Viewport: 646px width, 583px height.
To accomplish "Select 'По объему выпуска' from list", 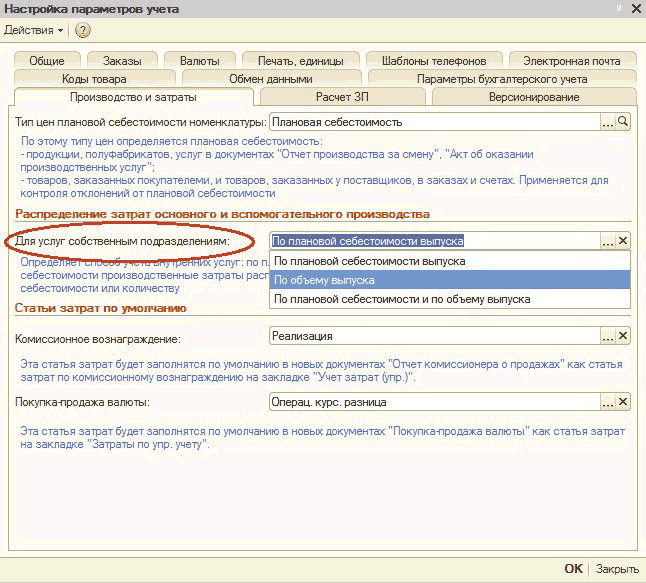I will 324,280.
